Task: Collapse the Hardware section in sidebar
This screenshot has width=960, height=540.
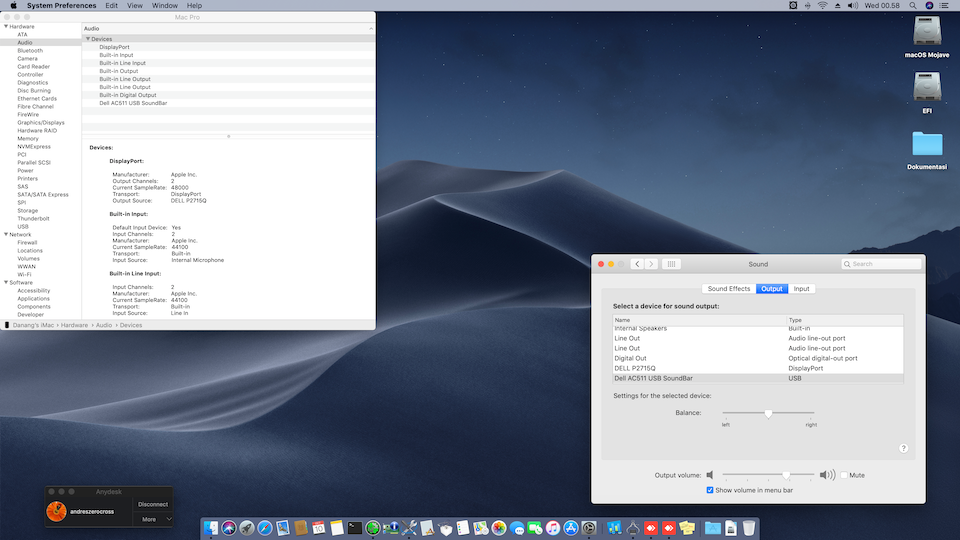Action: (5, 26)
